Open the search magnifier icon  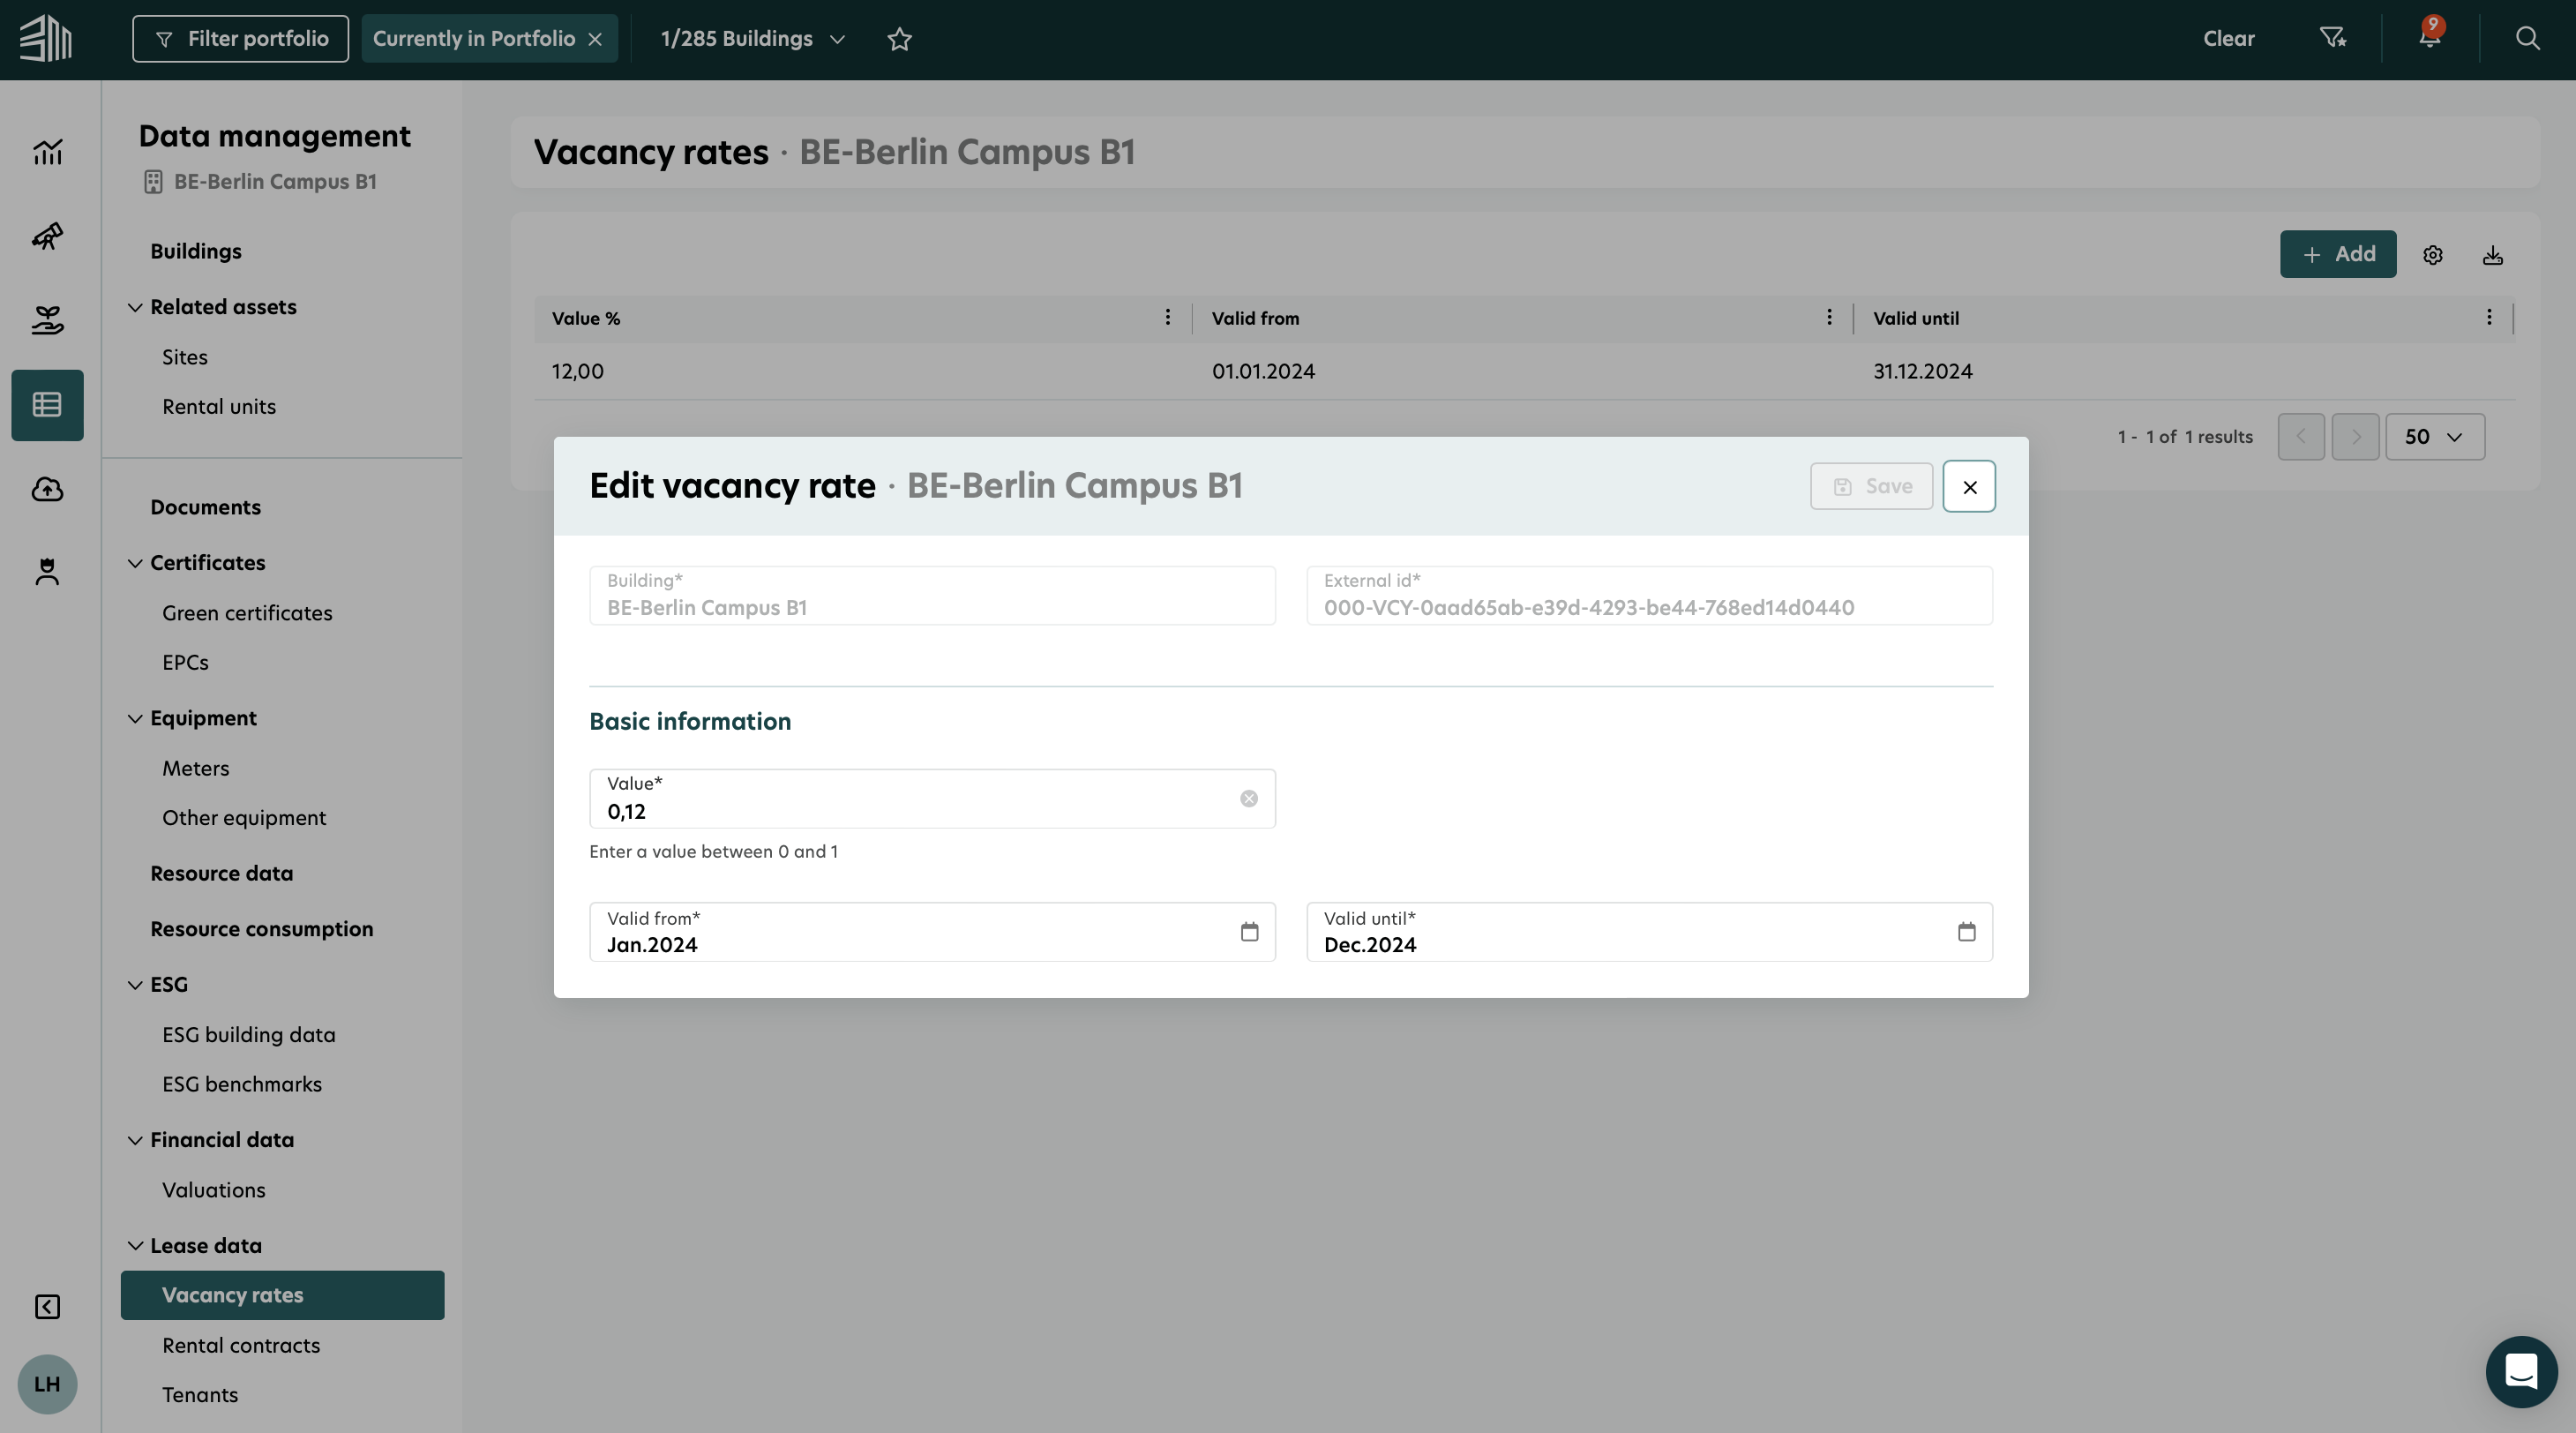click(x=2527, y=38)
